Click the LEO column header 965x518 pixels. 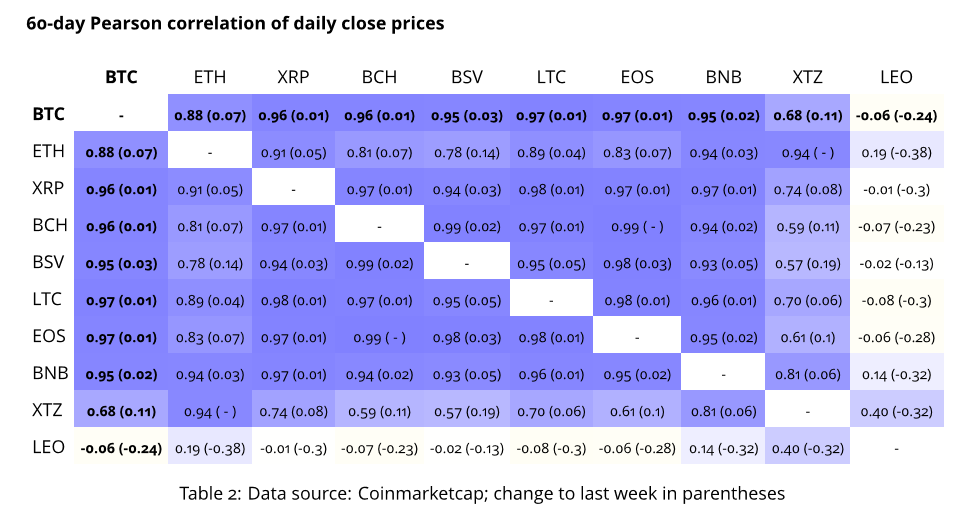click(x=896, y=77)
